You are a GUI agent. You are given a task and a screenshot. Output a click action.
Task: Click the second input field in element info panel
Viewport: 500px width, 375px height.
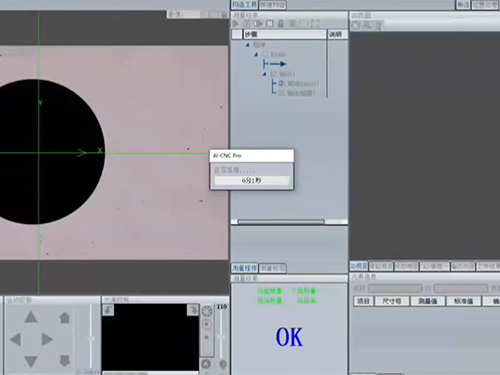461,288
